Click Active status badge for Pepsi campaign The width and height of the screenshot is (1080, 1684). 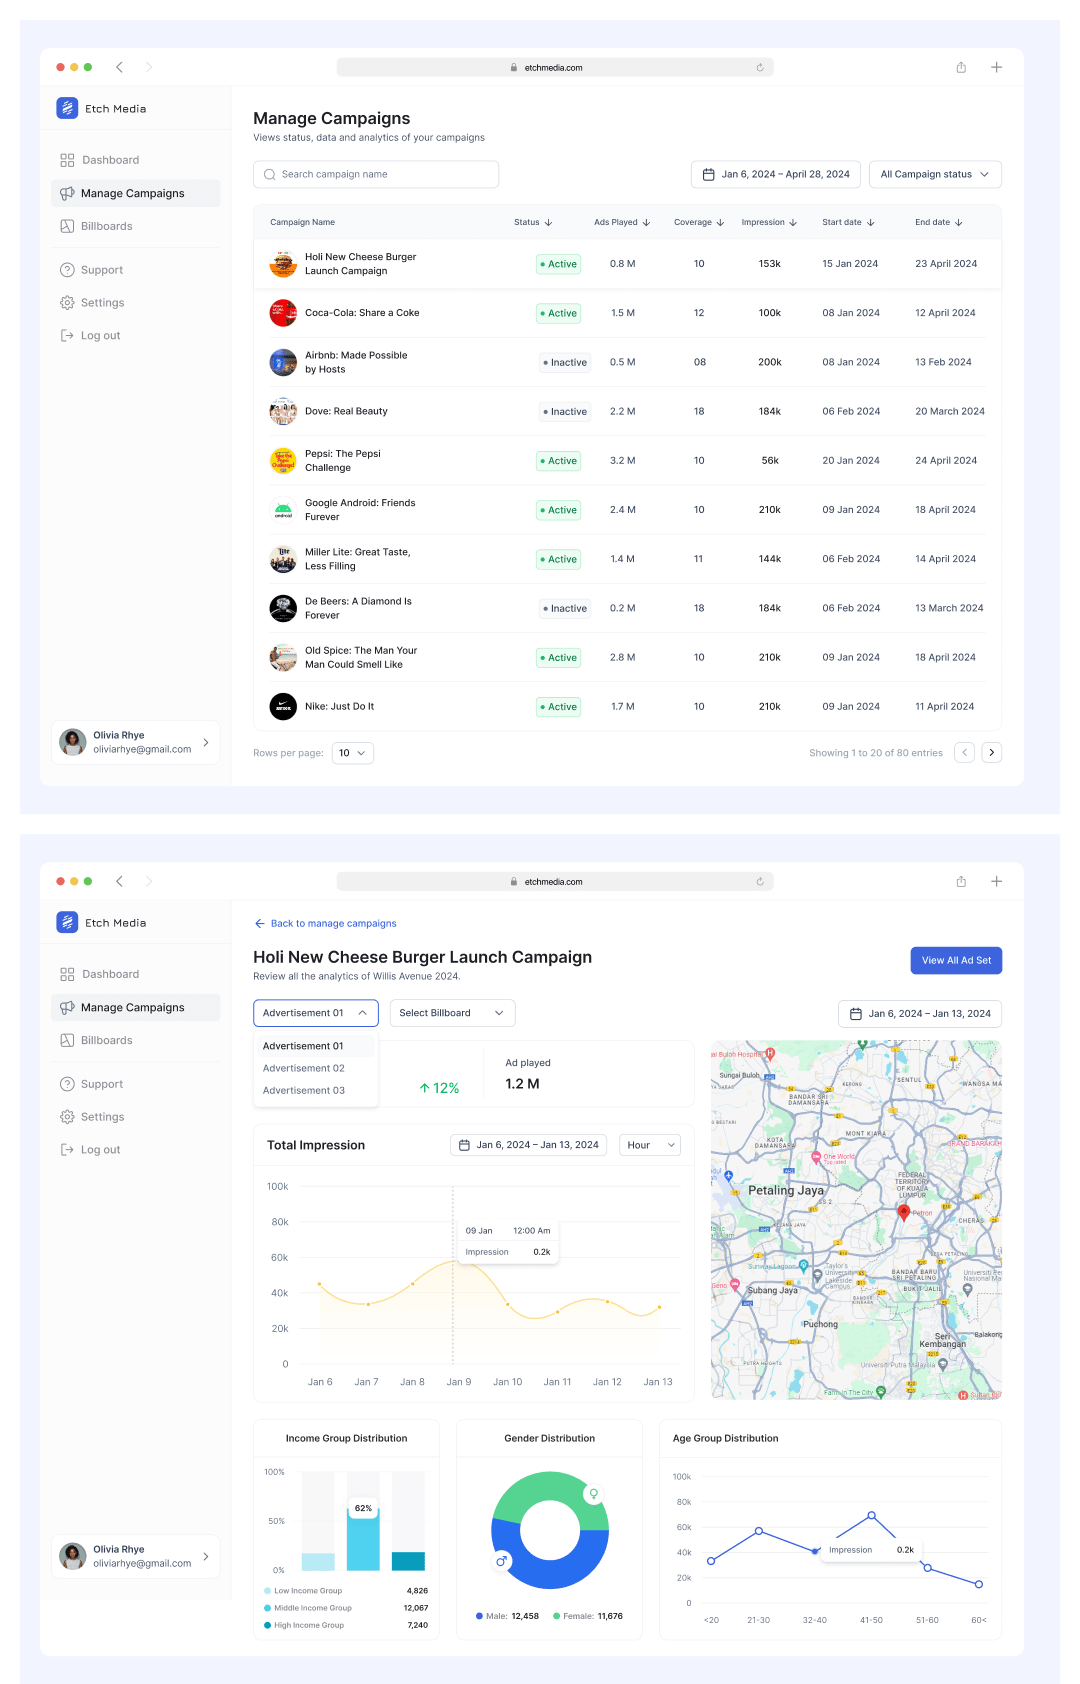558,461
